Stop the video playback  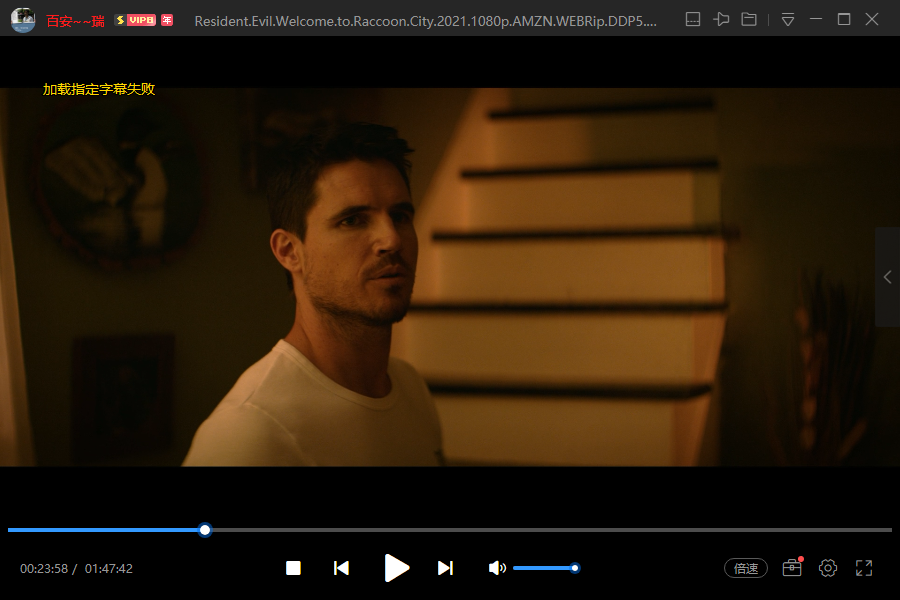(293, 568)
